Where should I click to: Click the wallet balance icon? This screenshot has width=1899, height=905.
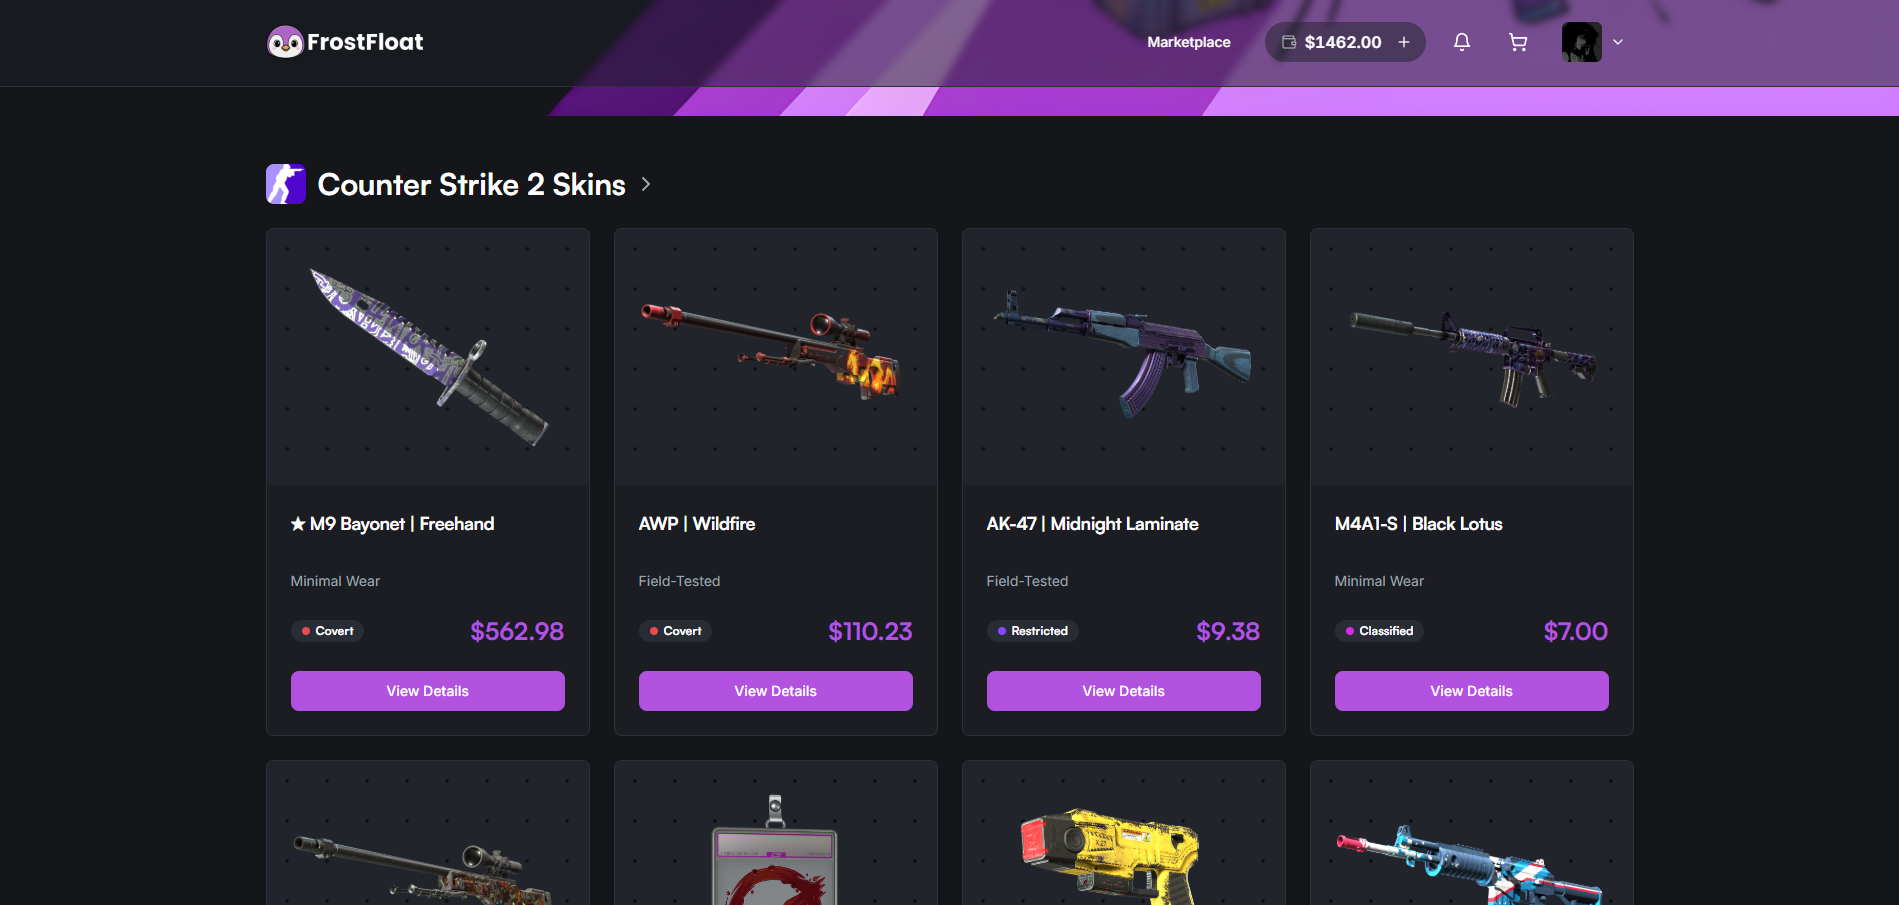pyautogui.click(x=1289, y=42)
